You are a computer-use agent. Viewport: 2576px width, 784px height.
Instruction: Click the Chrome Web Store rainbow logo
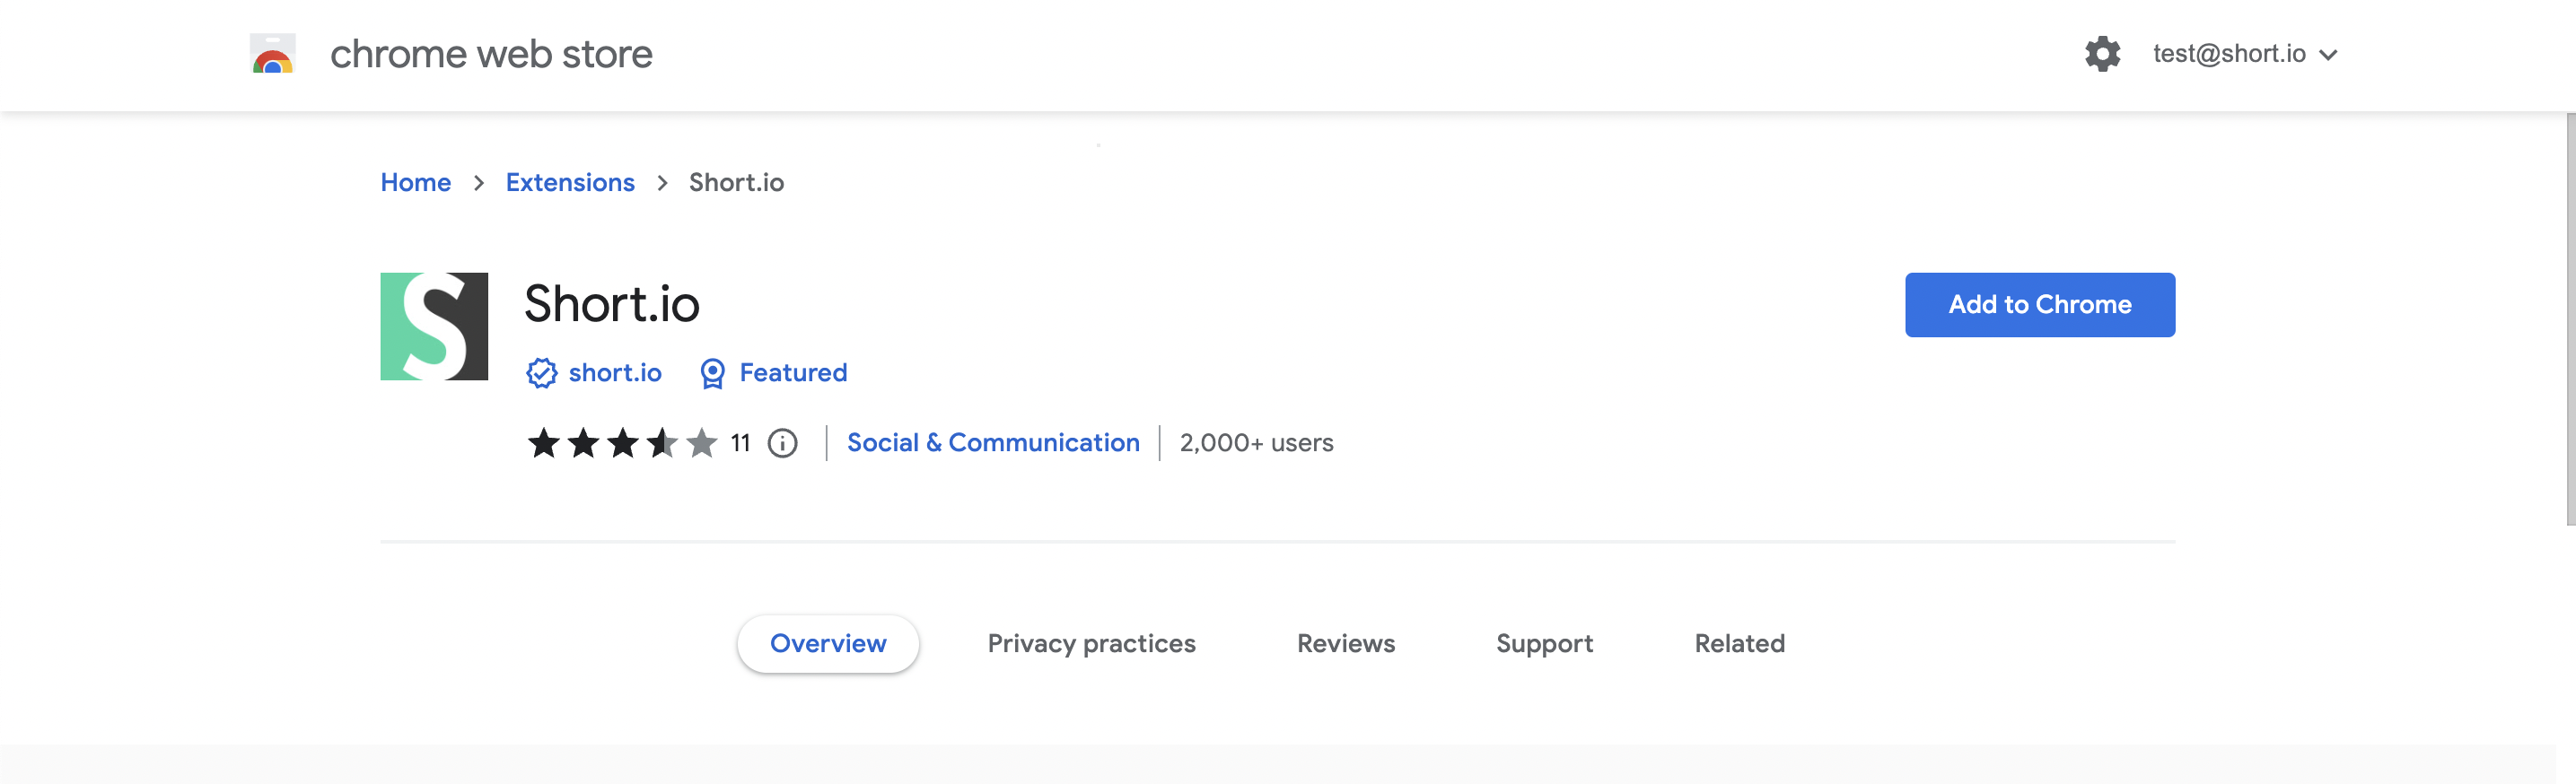pyautogui.click(x=272, y=54)
